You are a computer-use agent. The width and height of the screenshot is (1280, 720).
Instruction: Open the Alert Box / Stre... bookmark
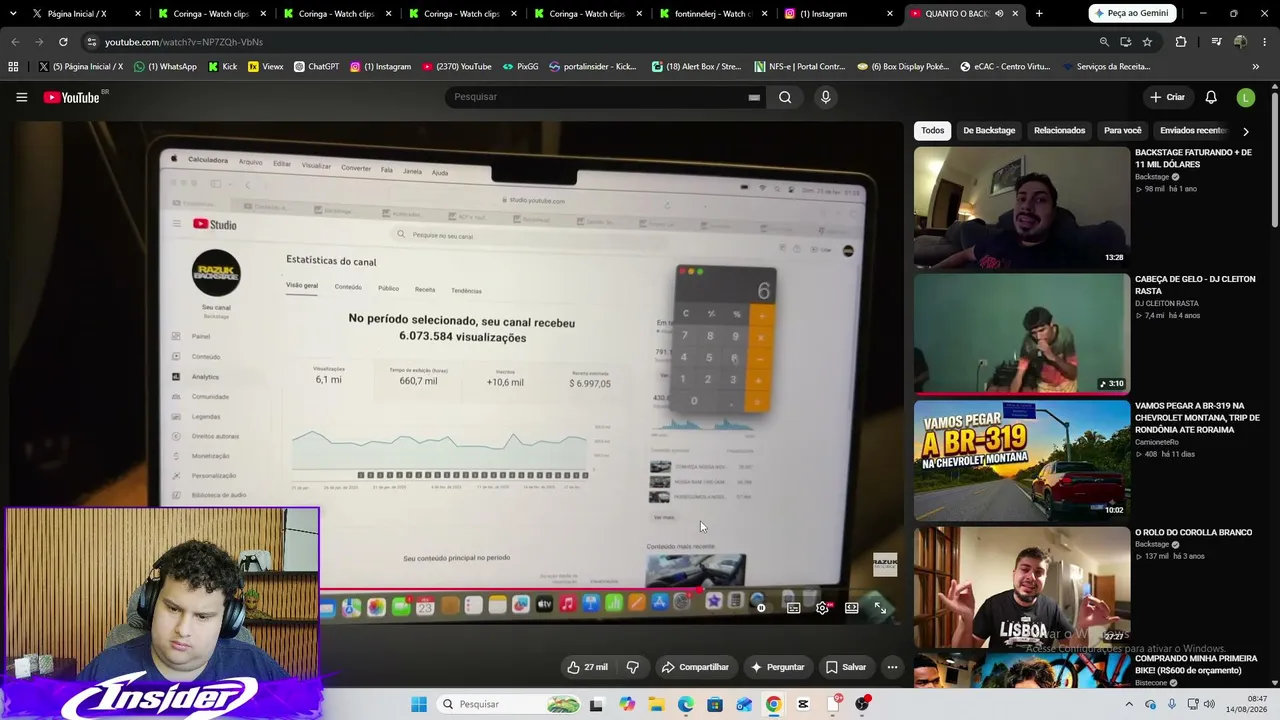click(x=696, y=67)
